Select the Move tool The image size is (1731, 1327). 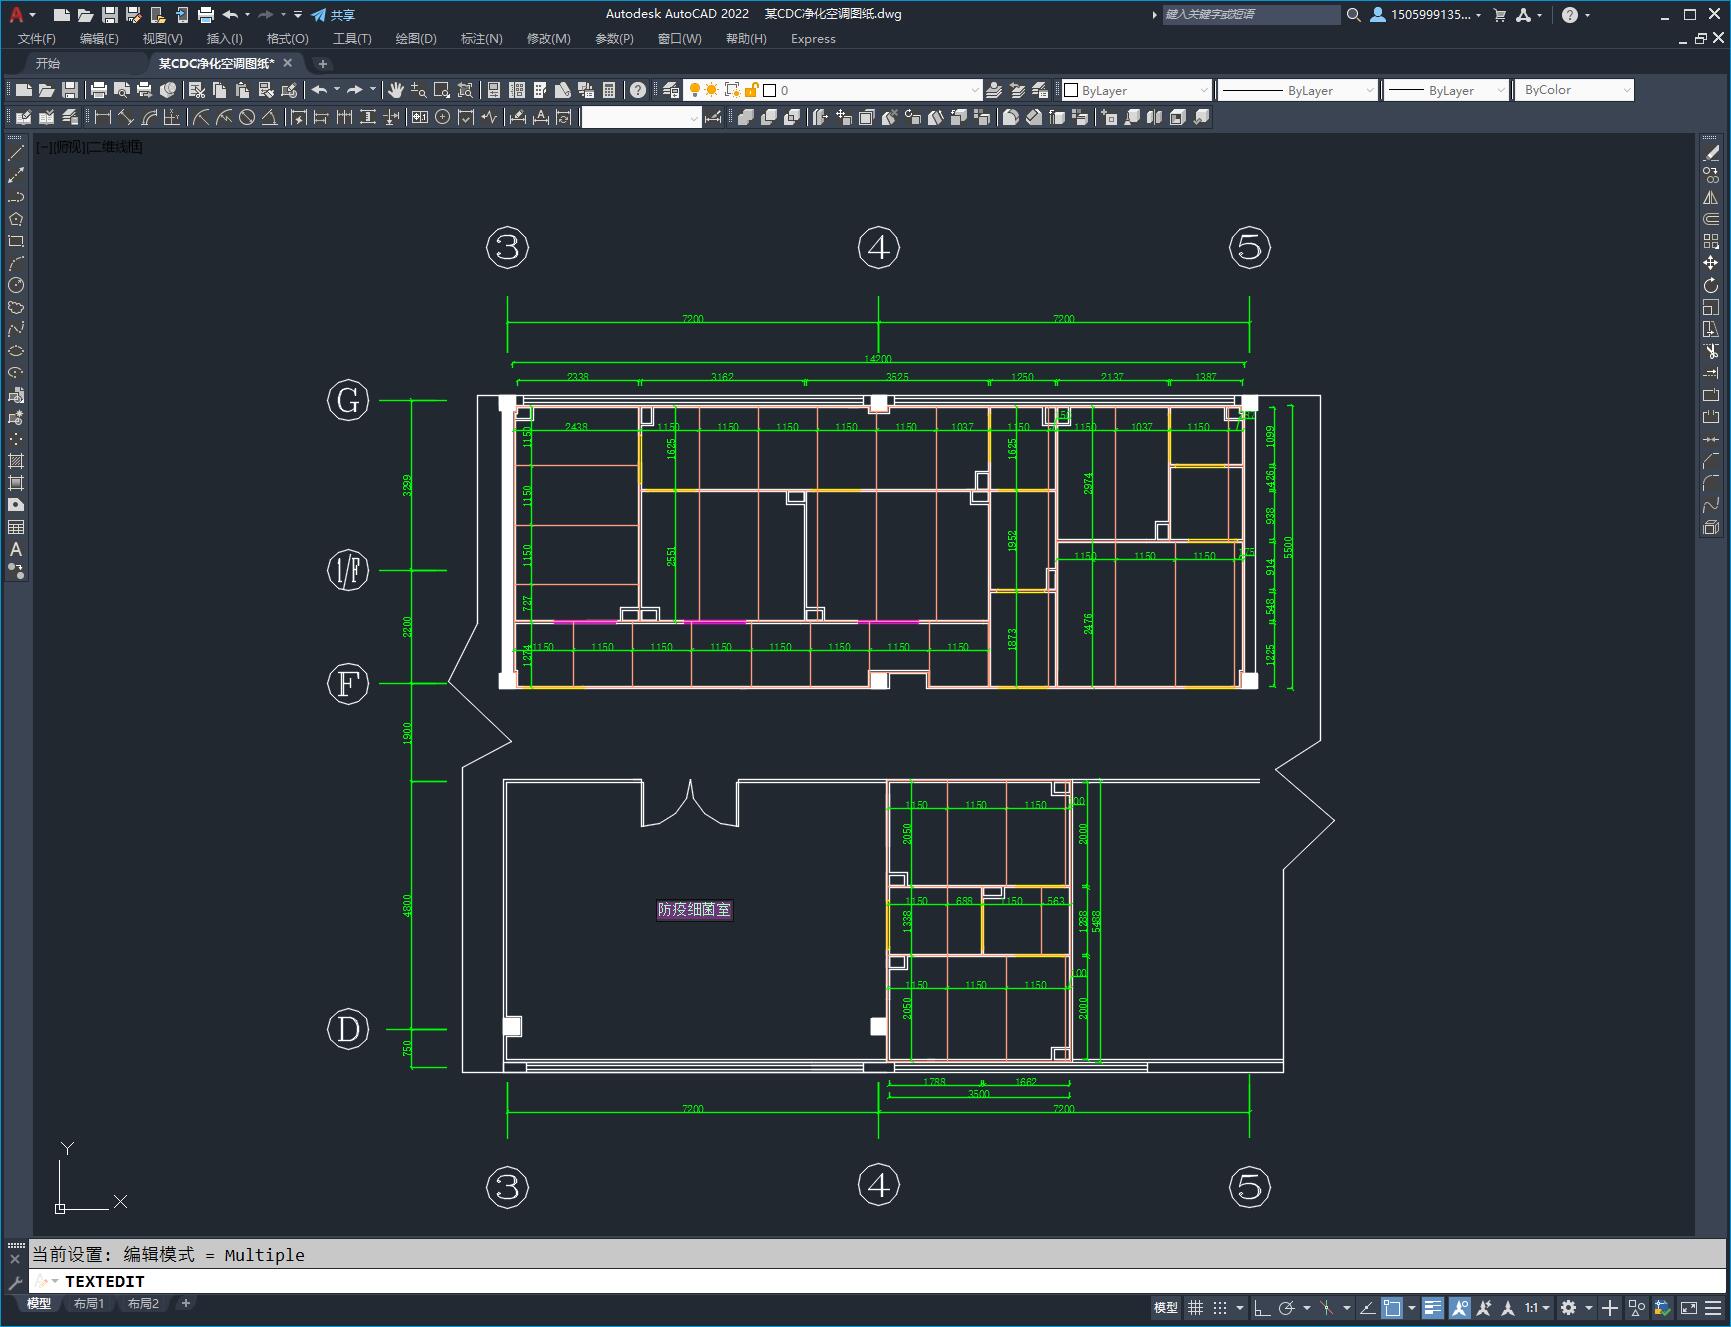click(1711, 263)
